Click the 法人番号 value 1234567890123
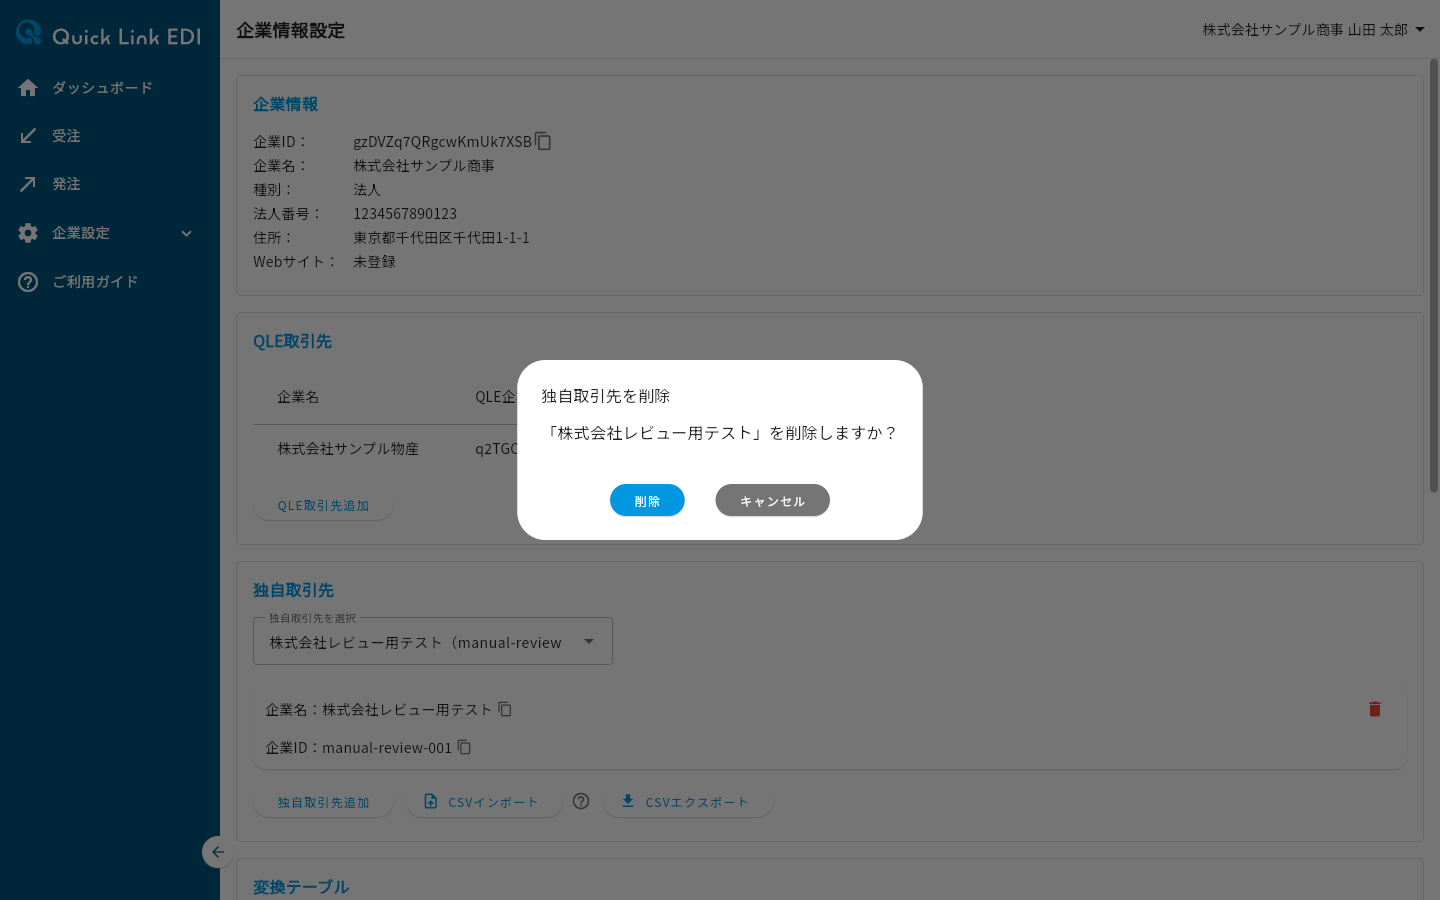The height and width of the screenshot is (900, 1440). pyautogui.click(x=405, y=213)
